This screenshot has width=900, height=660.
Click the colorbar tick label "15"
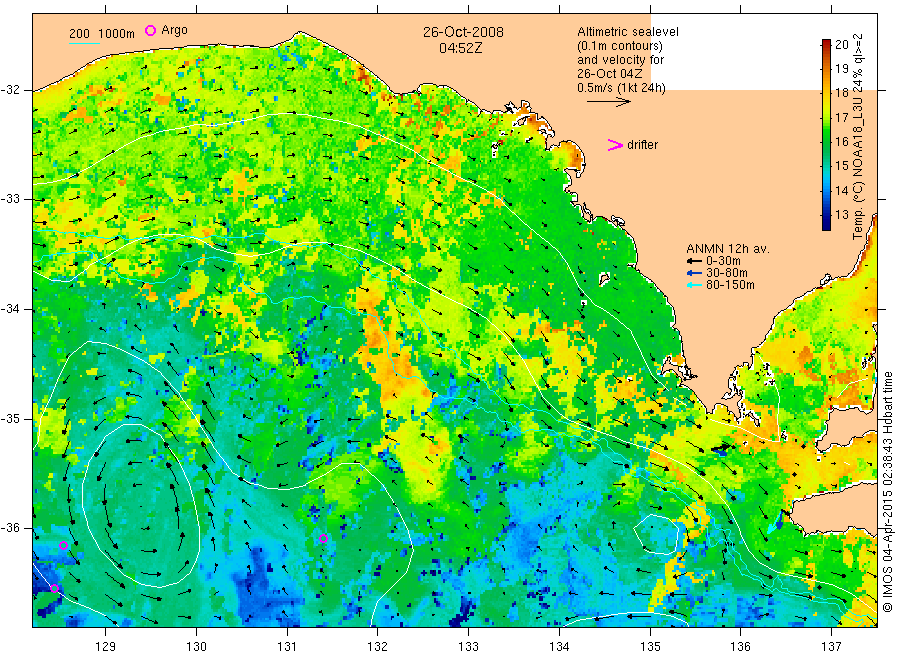[842, 166]
